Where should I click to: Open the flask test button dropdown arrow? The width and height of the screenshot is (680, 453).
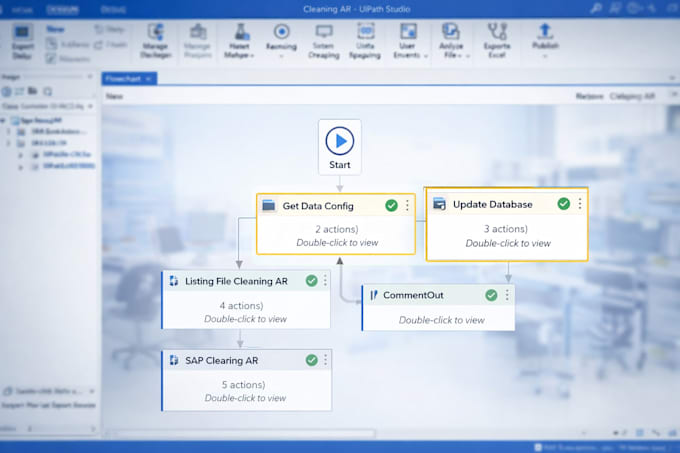click(252, 55)
